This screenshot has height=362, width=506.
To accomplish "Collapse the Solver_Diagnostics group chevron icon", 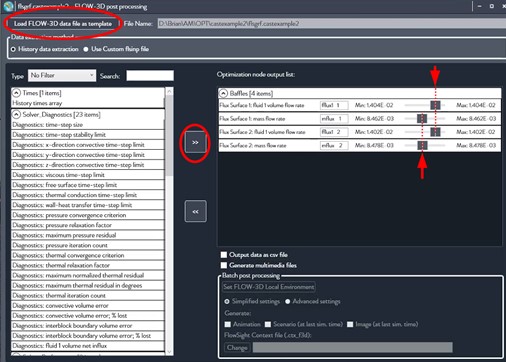I will pos(16,114).
